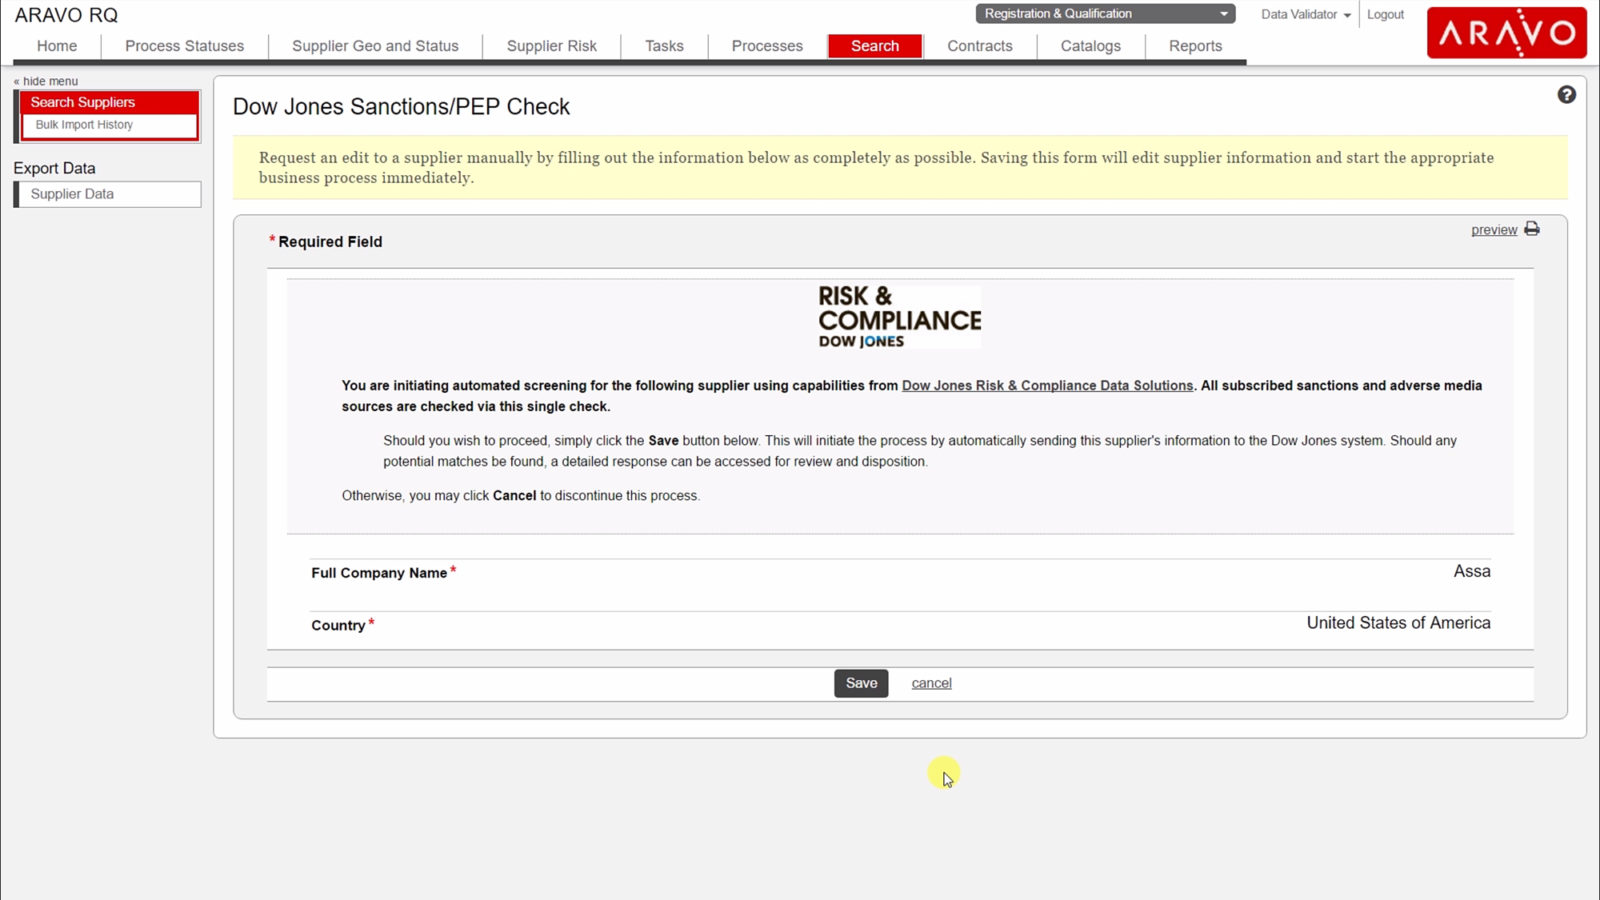The image size is (1600, 900).
Task: Select Search Suppliers in the sidebar
Action: [x=83, y=102]
